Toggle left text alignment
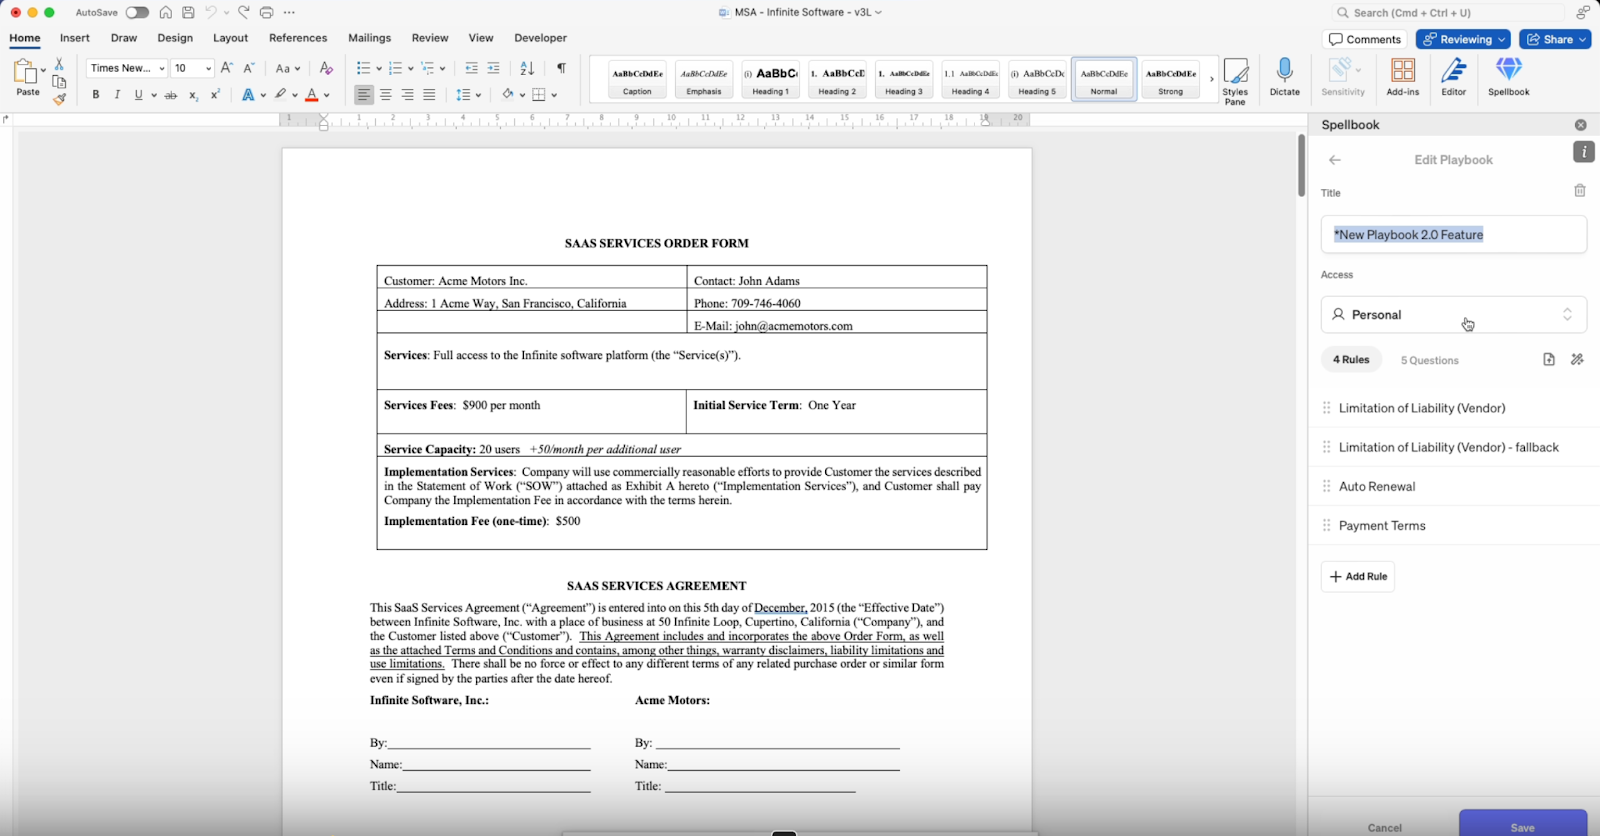The width and height of the screenshot is (1600, 836). pos(364,95)
